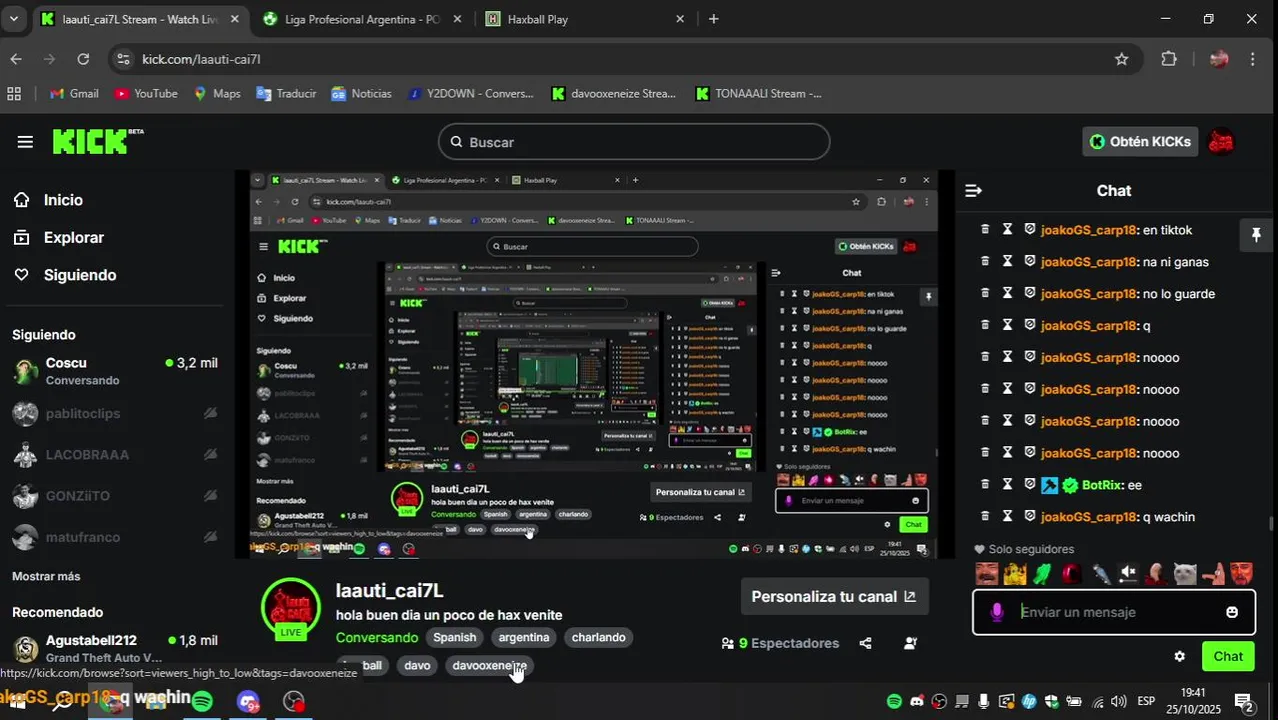Open the Kick hamburger sidebar menu
The width and height of the screenshot is (1278, 720).
pos(25,142)
